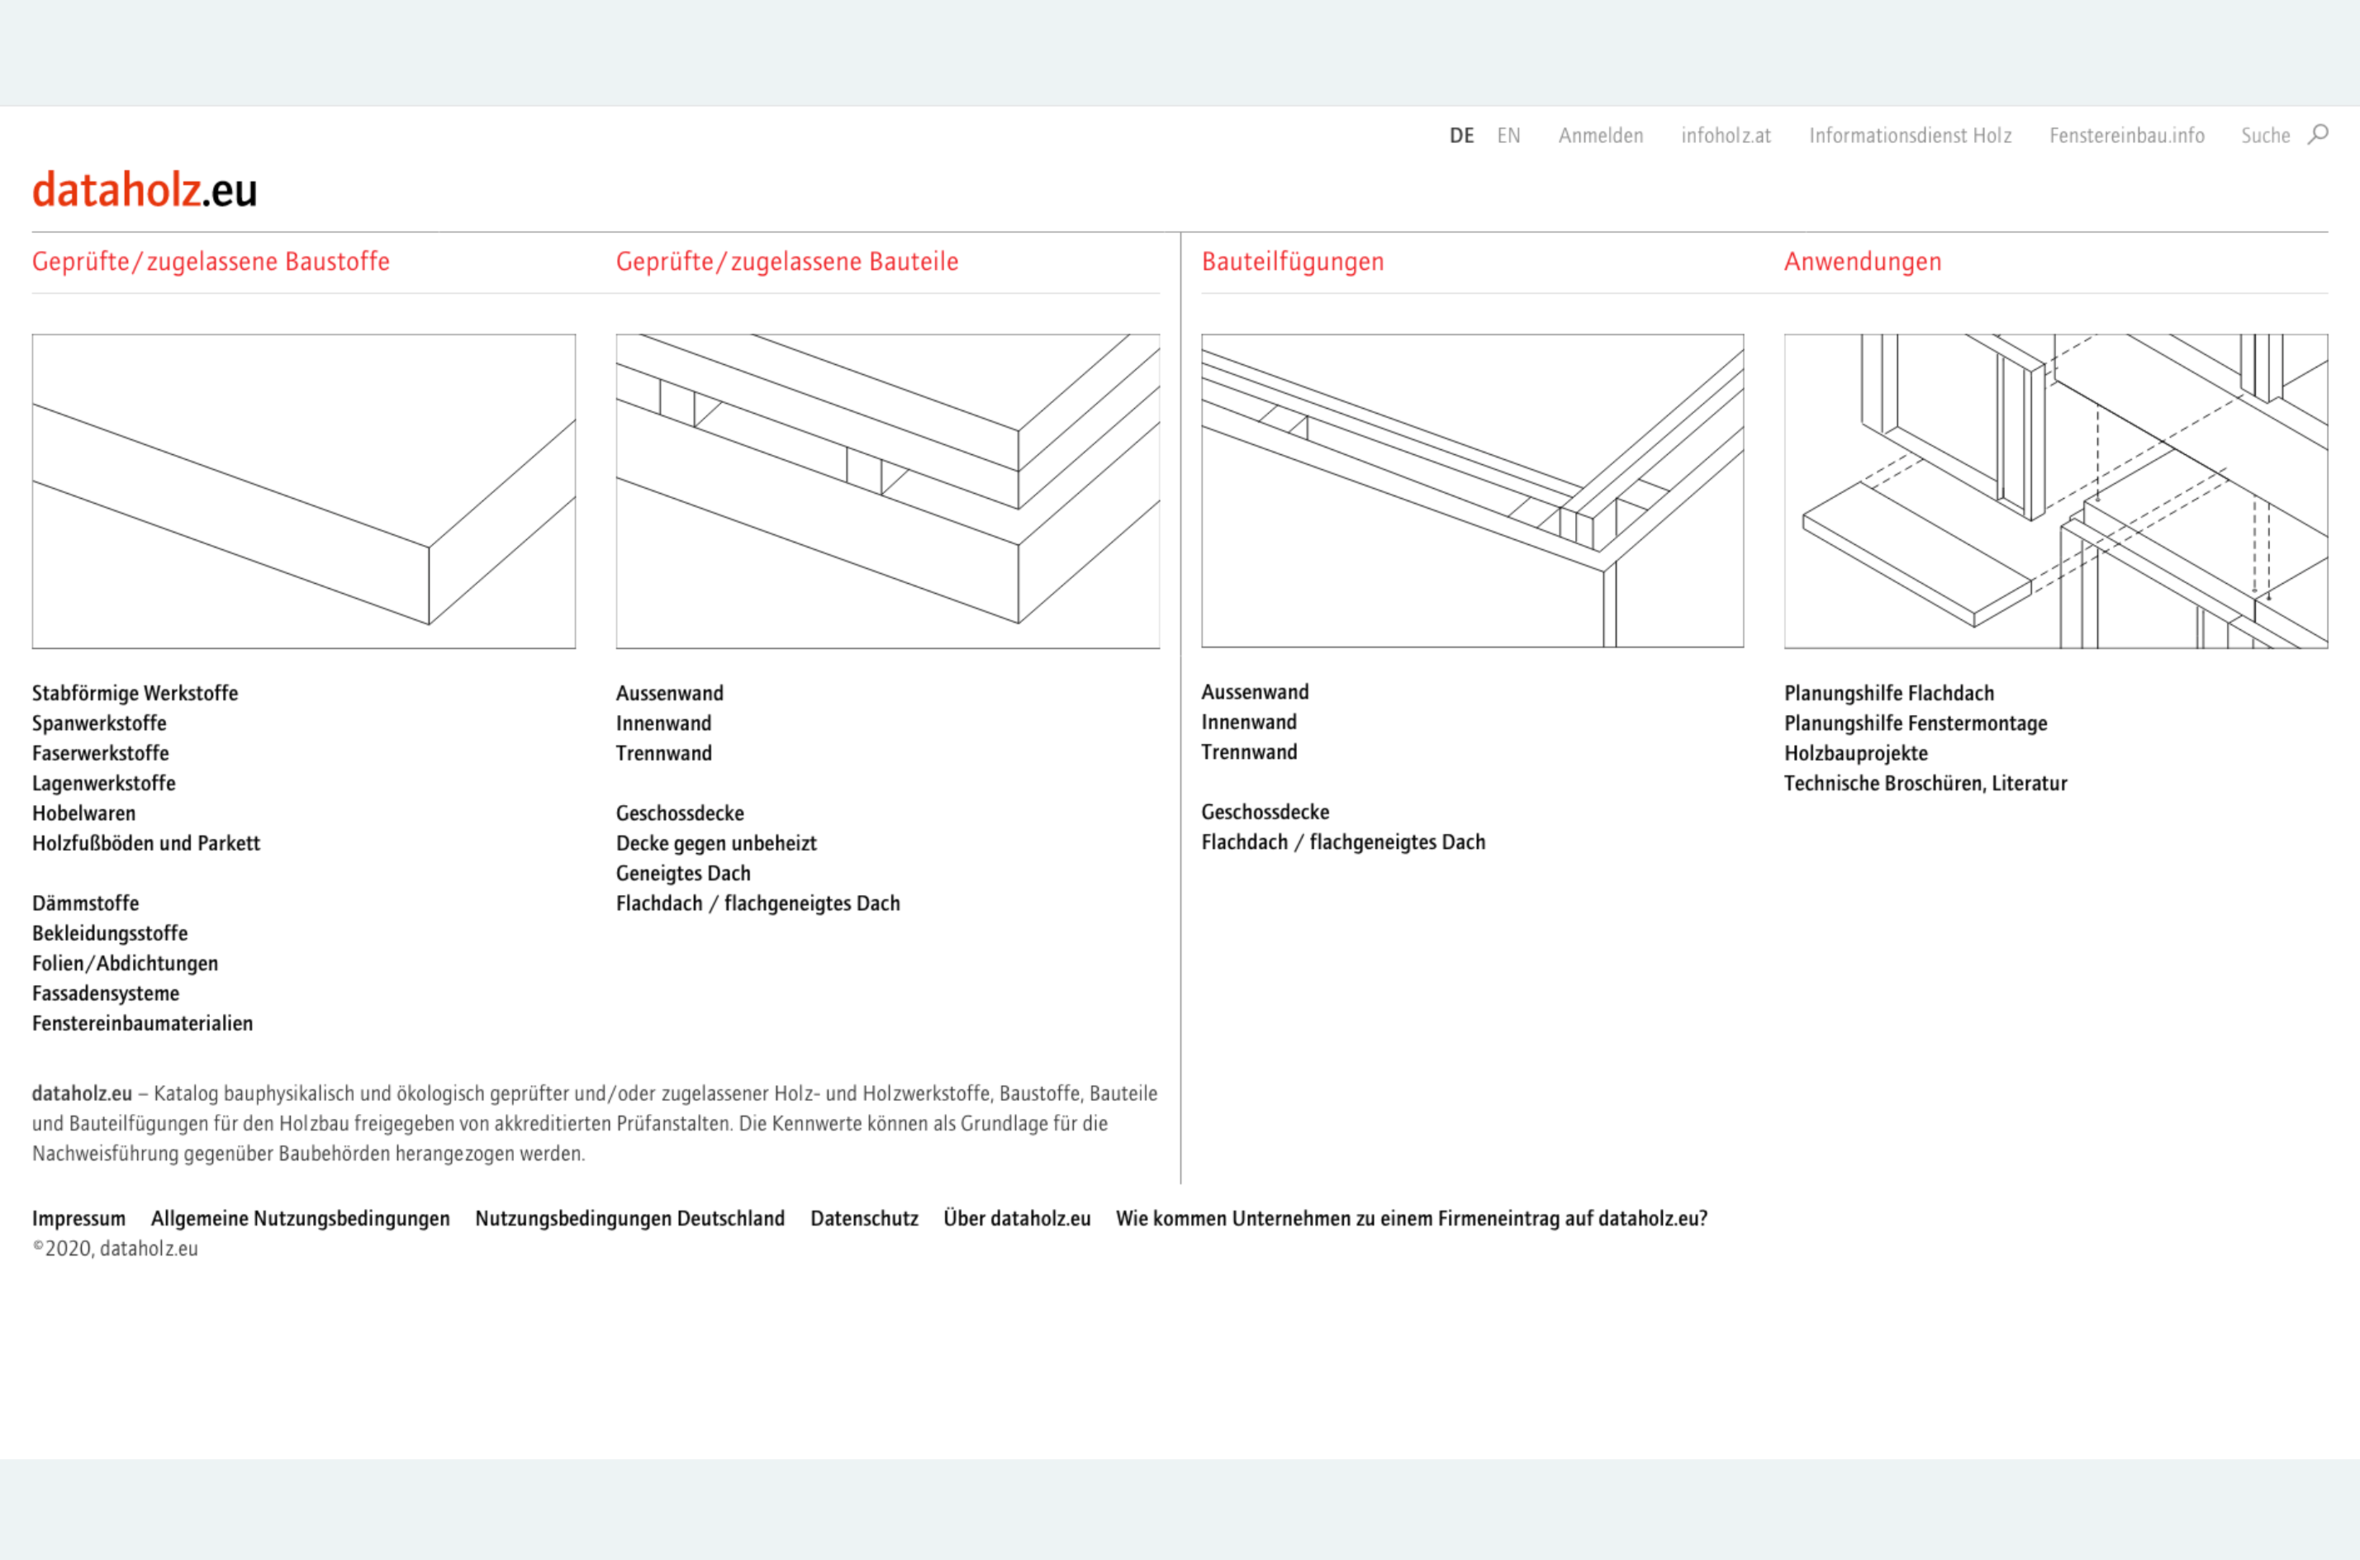Open Hobelwaren

tap(84, 813)
